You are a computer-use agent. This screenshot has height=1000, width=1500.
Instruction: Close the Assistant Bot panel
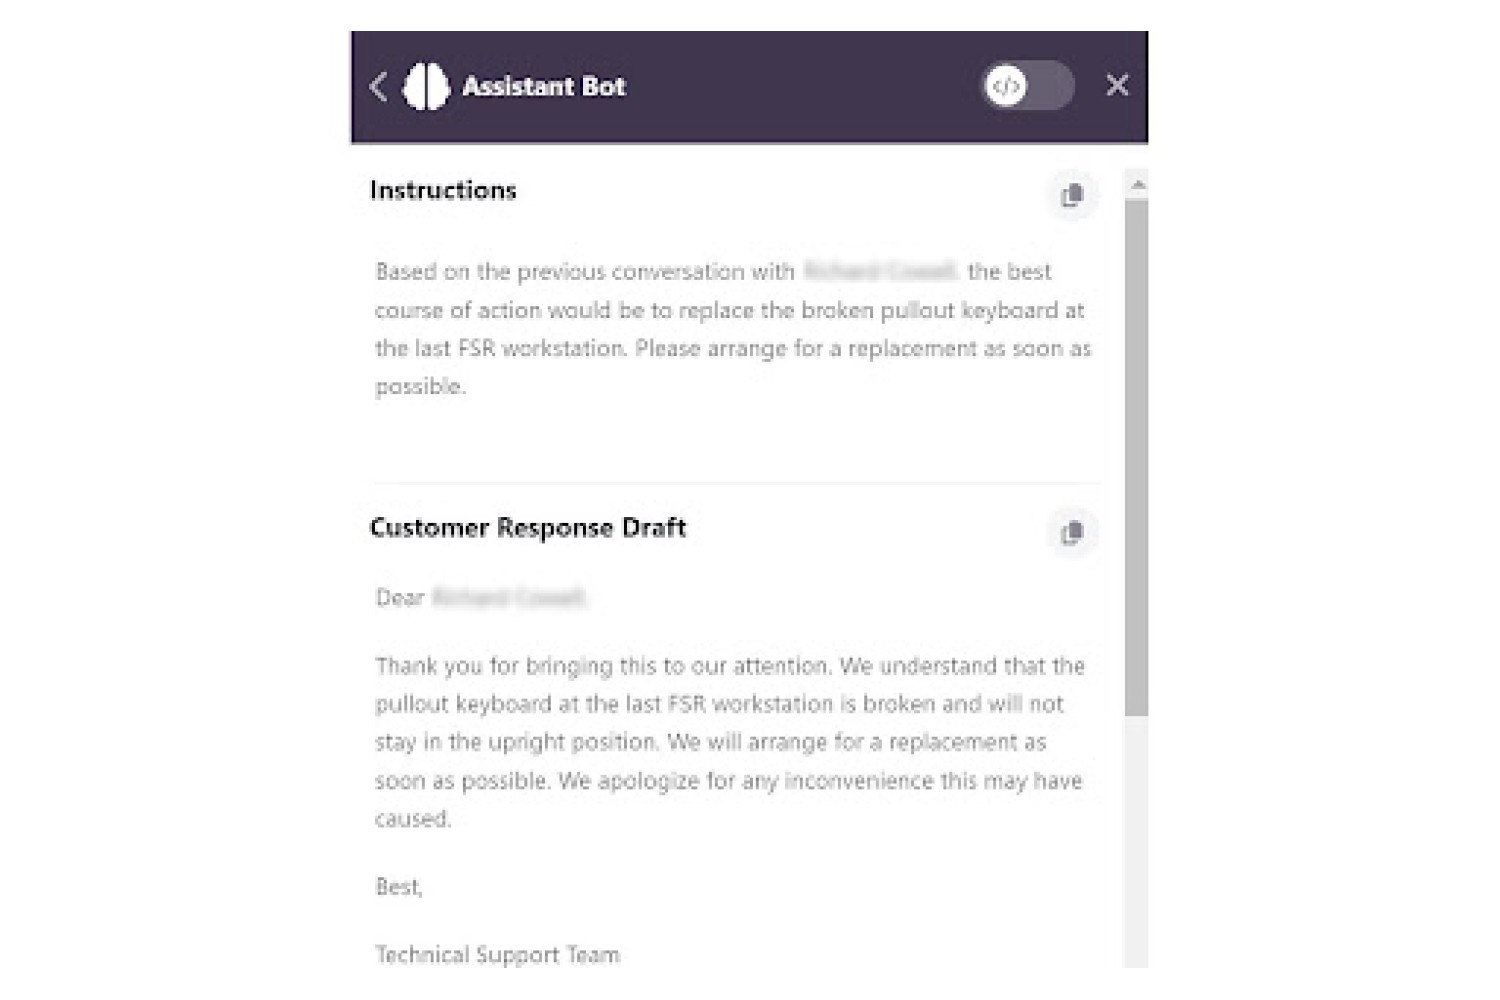(1117, 86)
